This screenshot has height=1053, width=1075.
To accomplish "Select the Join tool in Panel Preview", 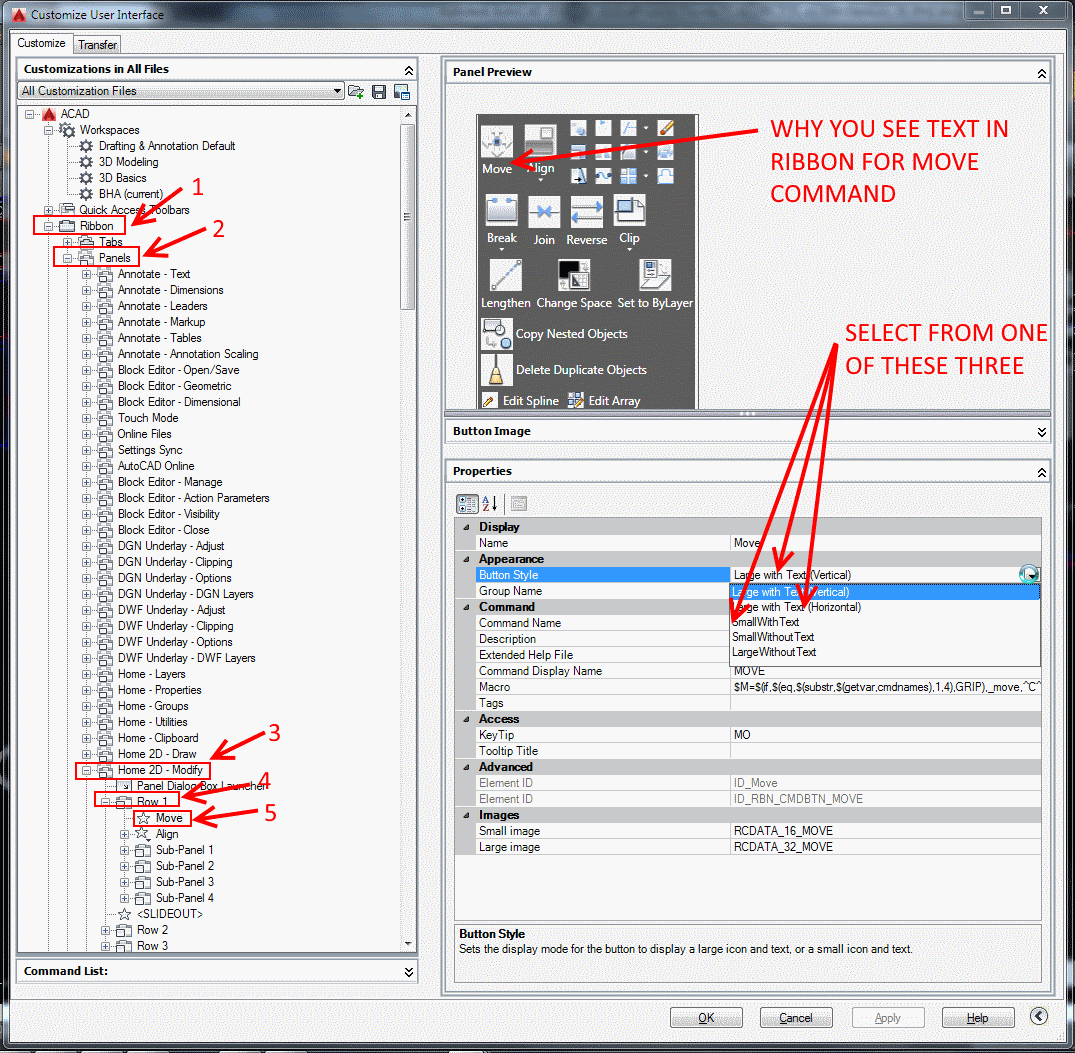I will tap(544, 210).
